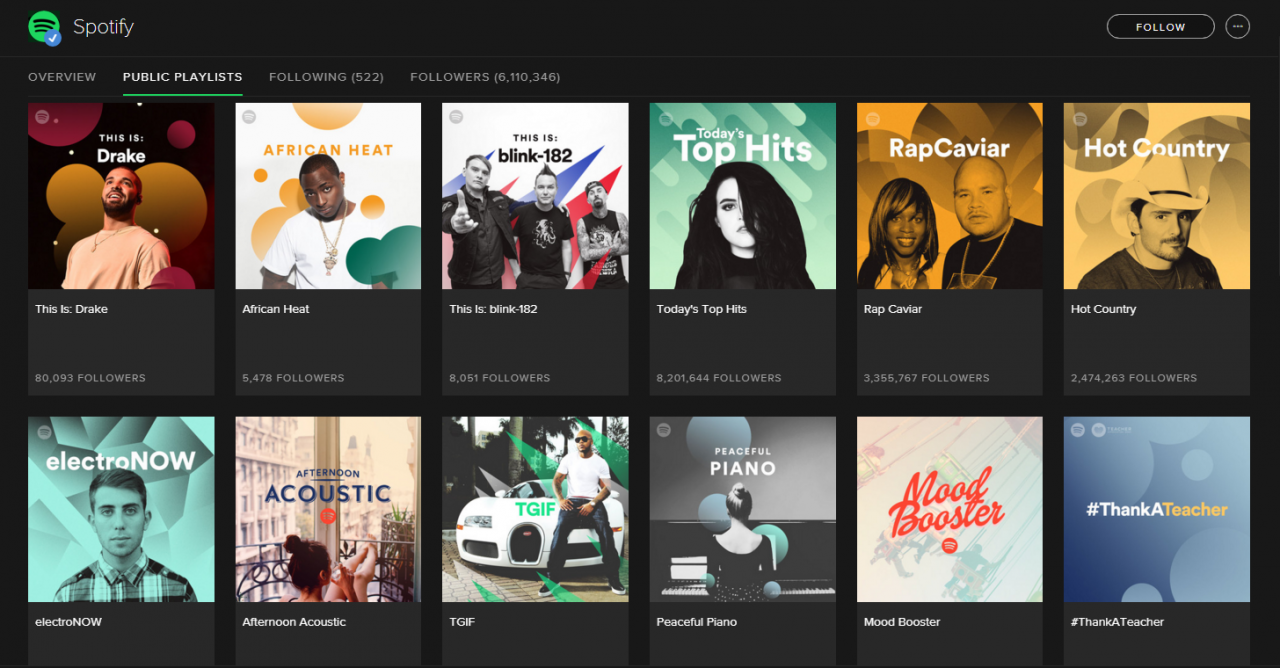Open the TGIF playlist cover image
1280x668 pixels.
[x=535, y=509]
